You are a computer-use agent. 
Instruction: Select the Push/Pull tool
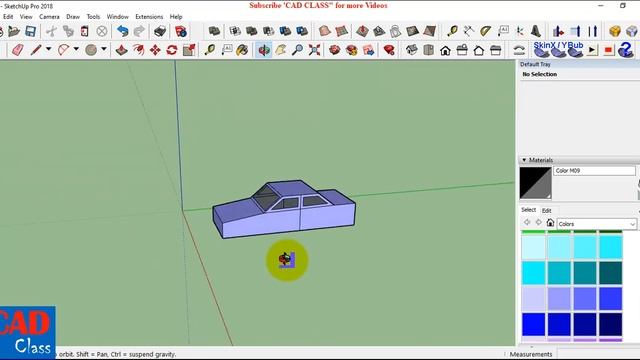pos(122,50)
